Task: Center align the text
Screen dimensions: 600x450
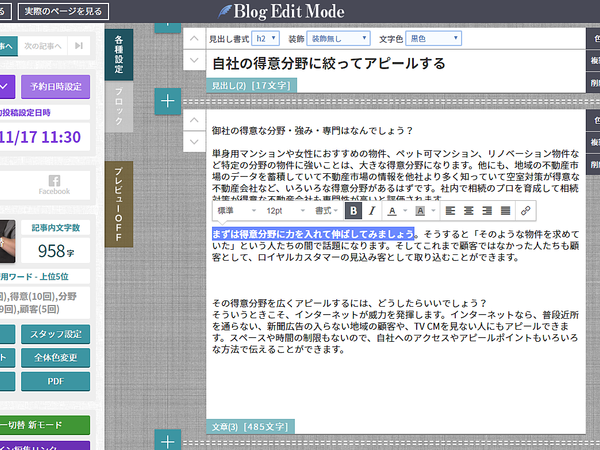Action: pyautogui.click(x=469, y=211)
